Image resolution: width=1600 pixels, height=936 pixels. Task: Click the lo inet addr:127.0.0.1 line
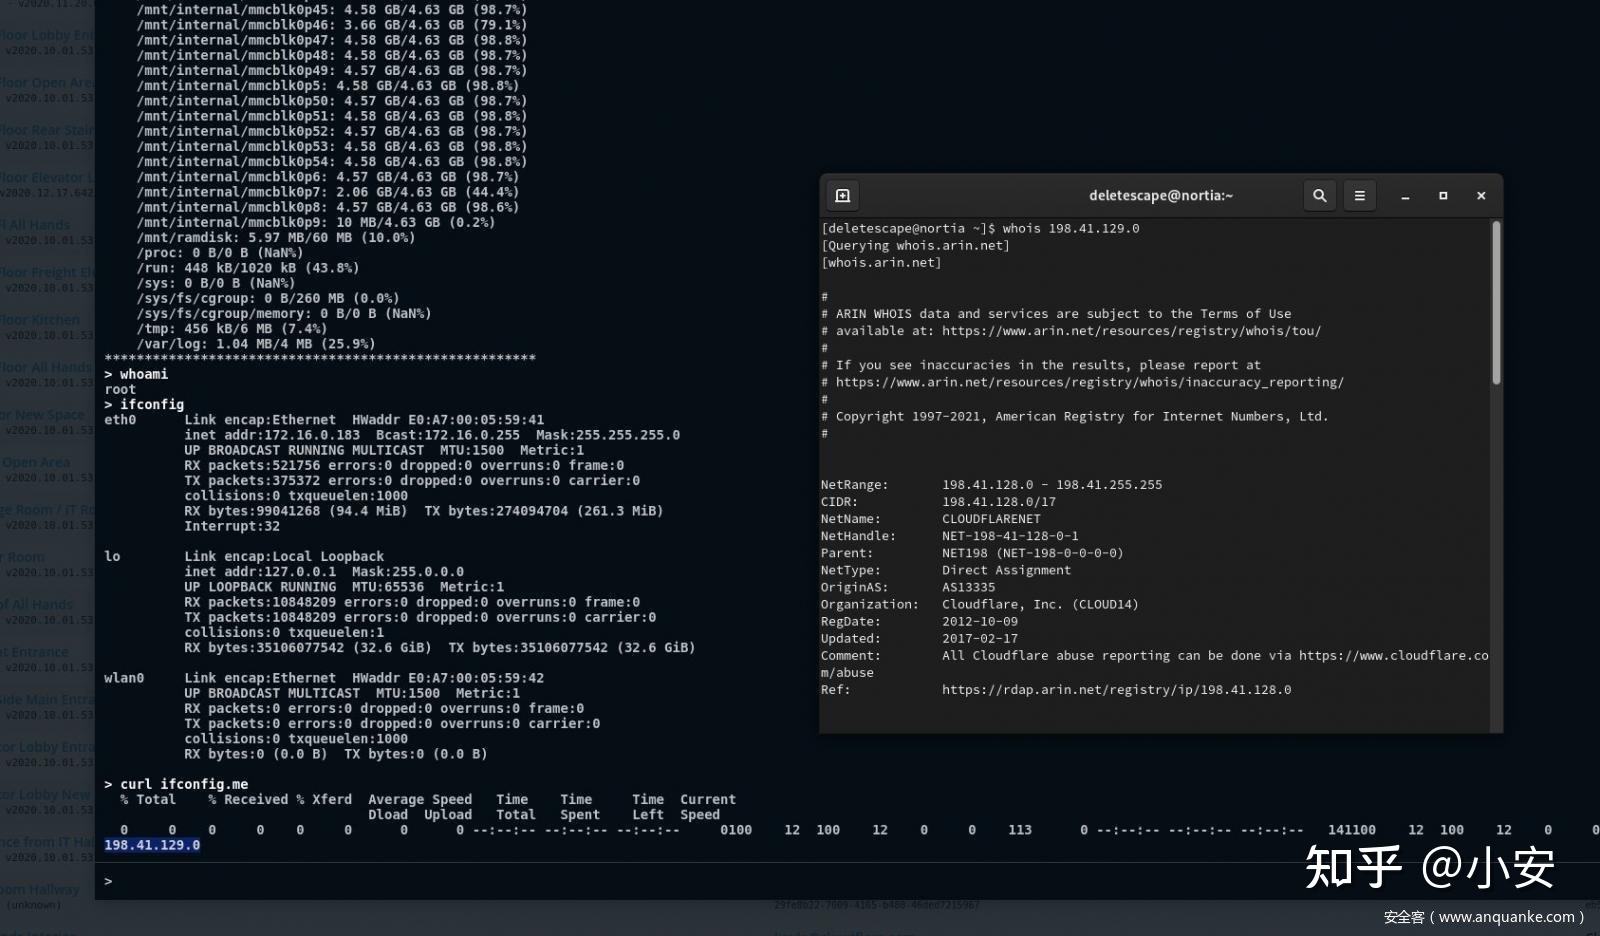[324, 572]
